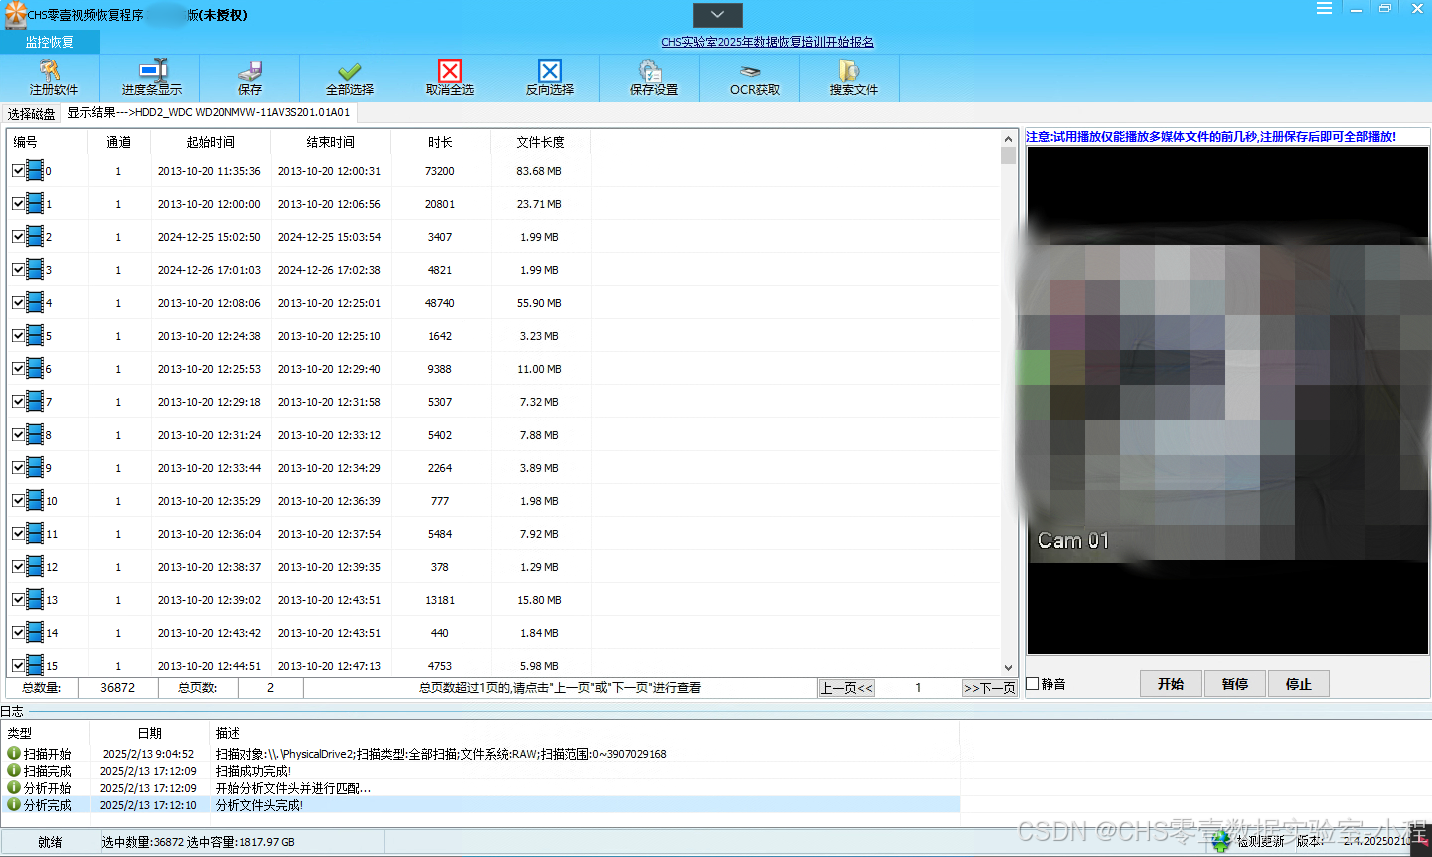Pause playback with 暂停 button
This screenshot has width=1432, height=857.
click(x=1235, y=684)
